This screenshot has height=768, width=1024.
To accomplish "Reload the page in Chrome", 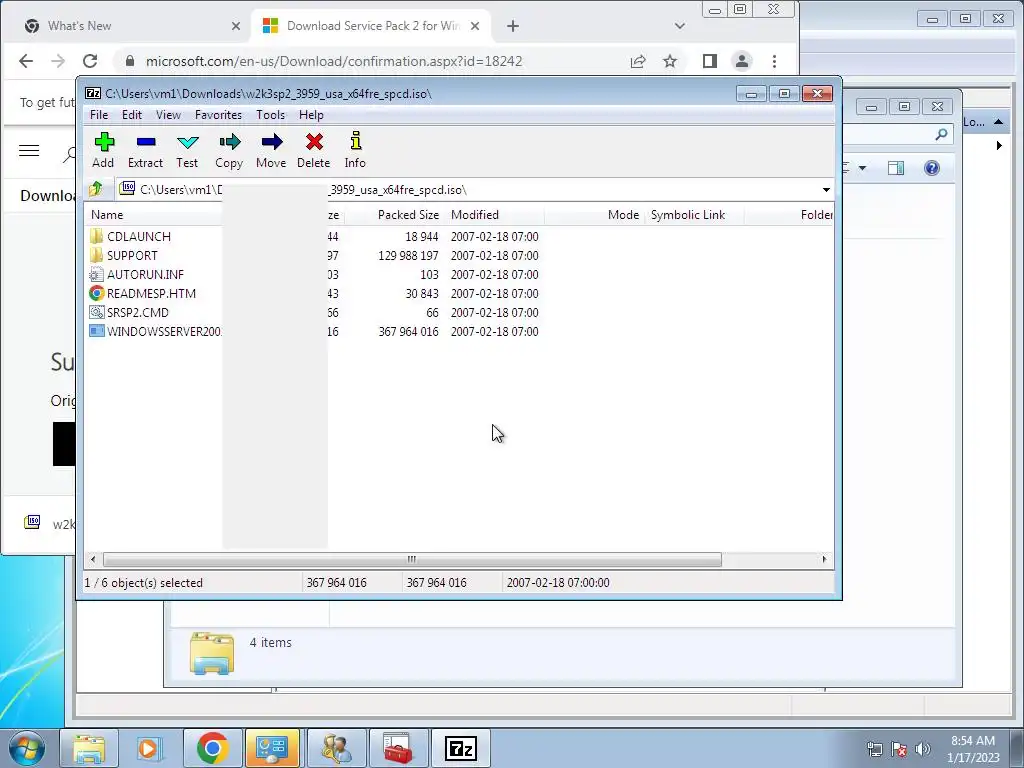I will click(x=90, y=61).
